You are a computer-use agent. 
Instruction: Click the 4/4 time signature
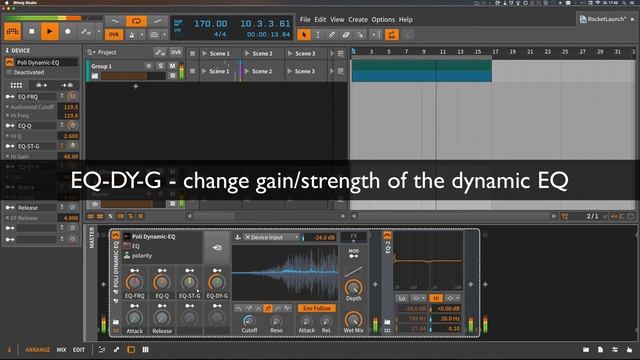(220, 34)
